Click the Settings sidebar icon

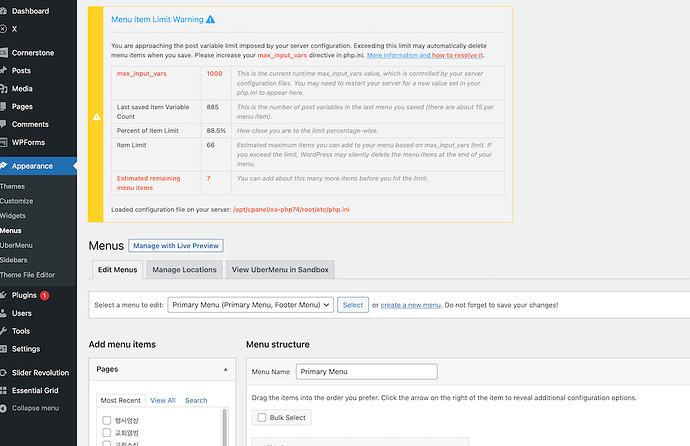[4, 349]
